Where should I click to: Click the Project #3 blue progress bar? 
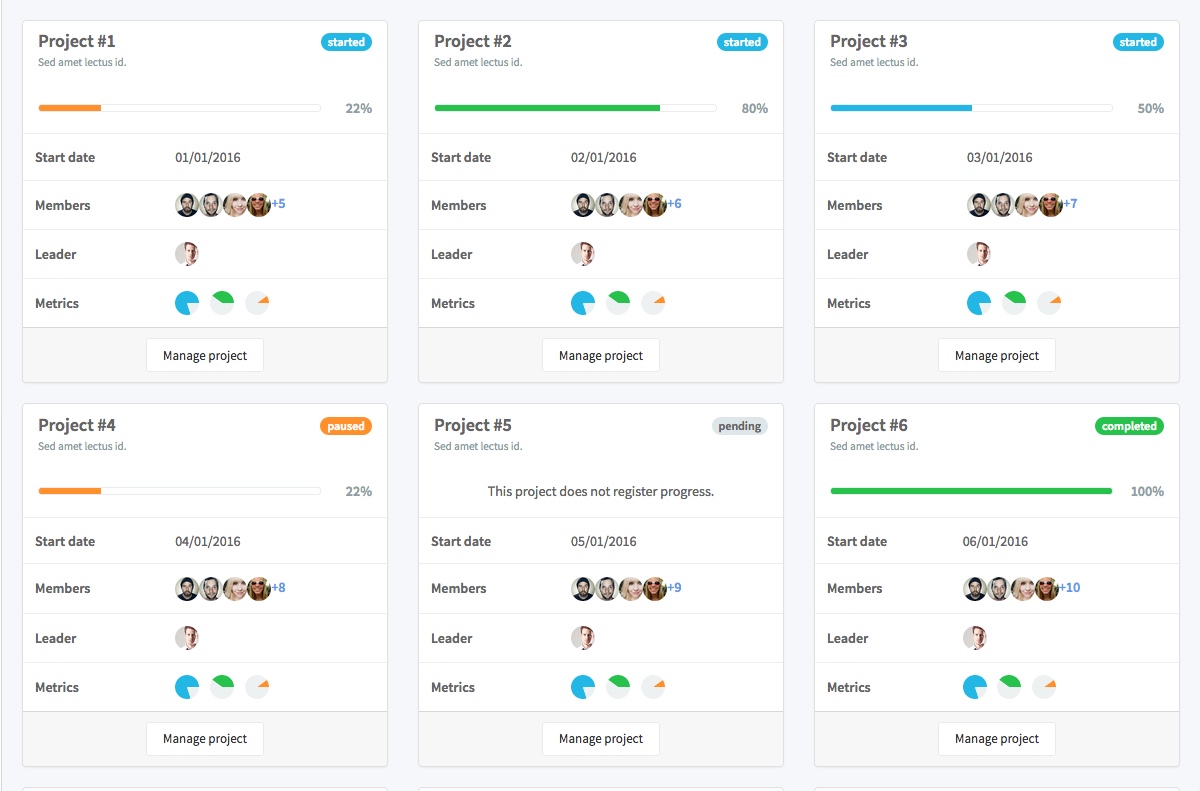coord(901,108)
